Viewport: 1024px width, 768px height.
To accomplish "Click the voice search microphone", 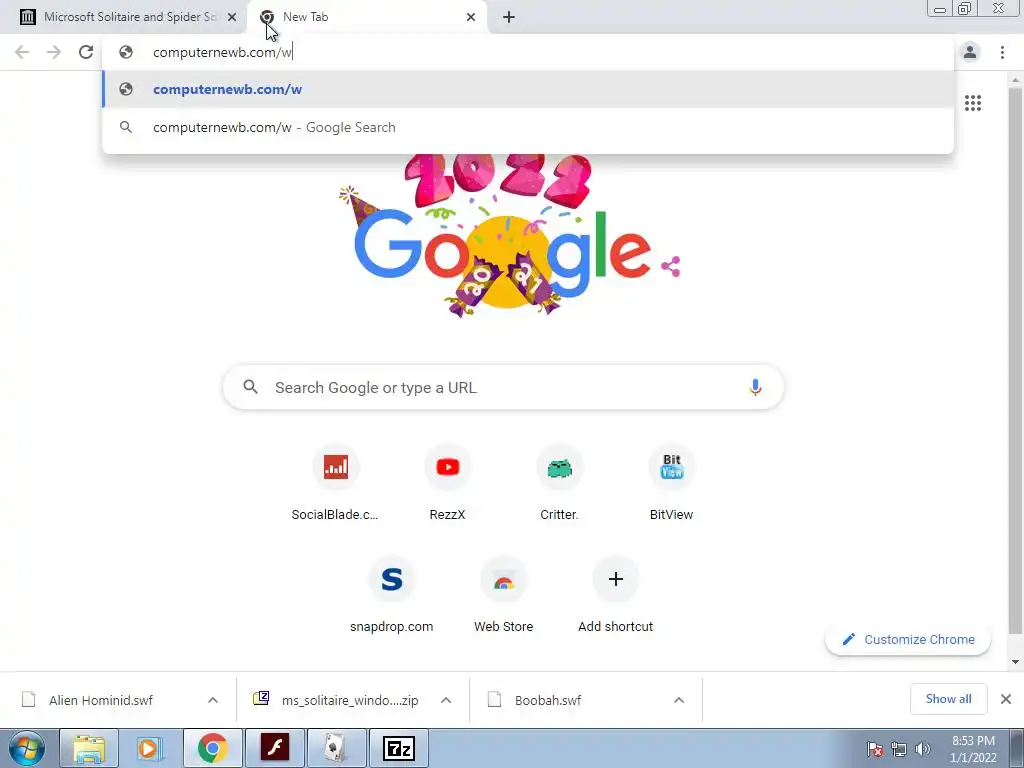I will point(755,387).
